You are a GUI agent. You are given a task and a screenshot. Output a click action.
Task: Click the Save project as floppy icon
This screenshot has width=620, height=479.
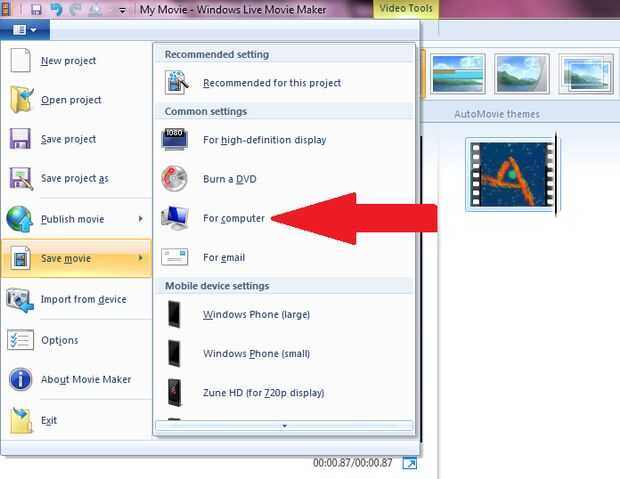coord(21,178)
